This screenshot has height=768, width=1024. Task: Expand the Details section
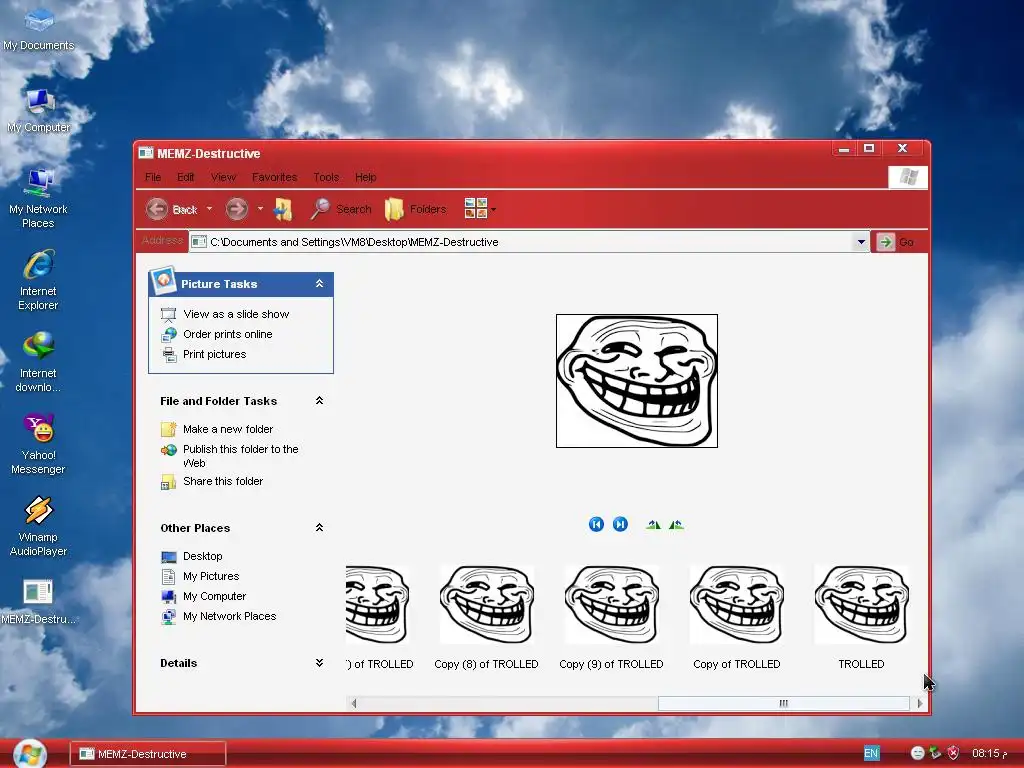pyautogui.click(x=319, y=663)
